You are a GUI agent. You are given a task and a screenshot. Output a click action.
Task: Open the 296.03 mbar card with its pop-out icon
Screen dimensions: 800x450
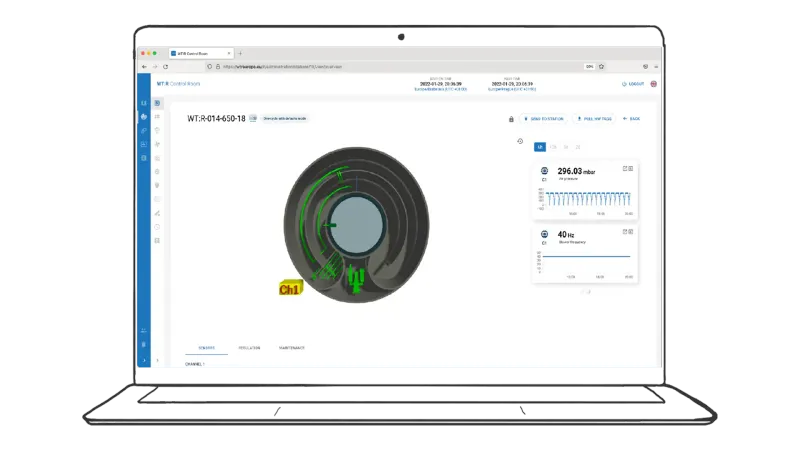click(625, 168)
